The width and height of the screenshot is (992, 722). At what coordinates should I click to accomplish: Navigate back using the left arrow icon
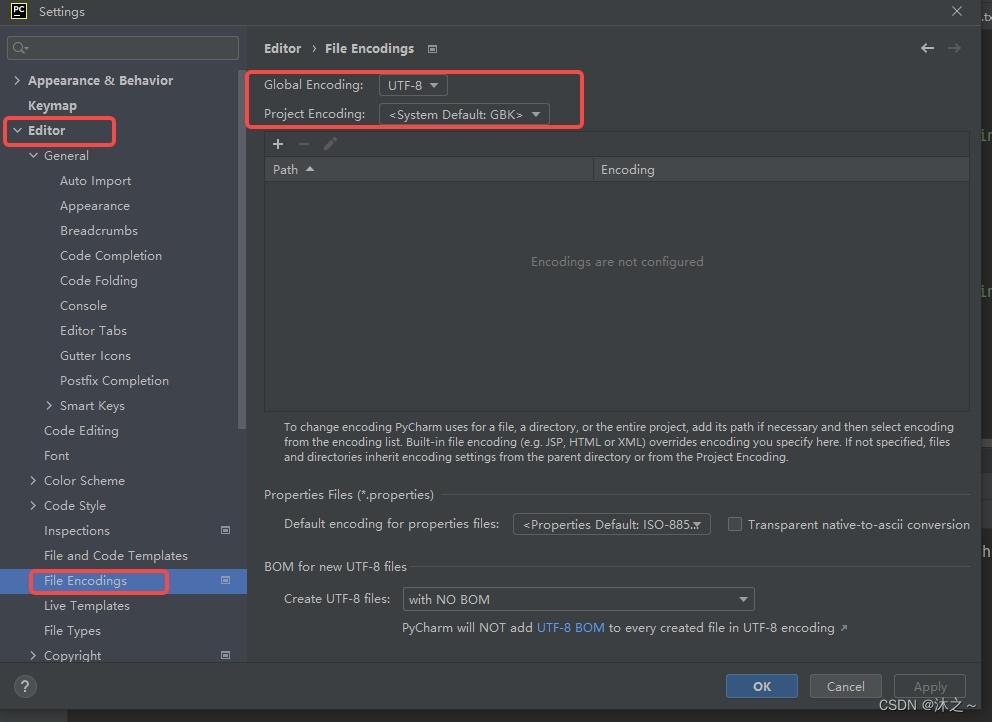click(927, 47)
